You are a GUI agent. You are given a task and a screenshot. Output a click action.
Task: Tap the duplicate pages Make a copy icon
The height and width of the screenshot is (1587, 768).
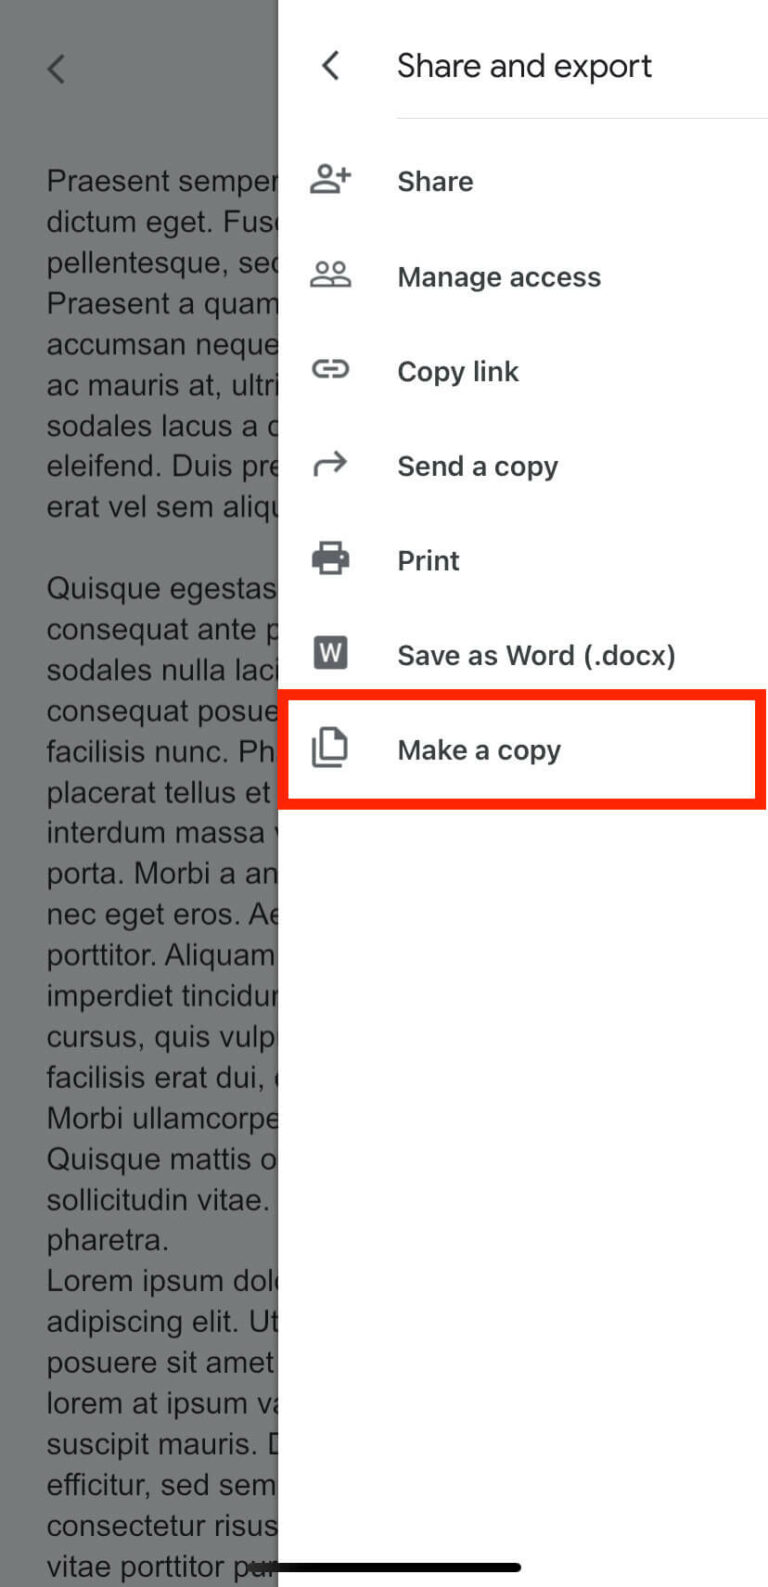pyautogui.click(x=330, y=749)
